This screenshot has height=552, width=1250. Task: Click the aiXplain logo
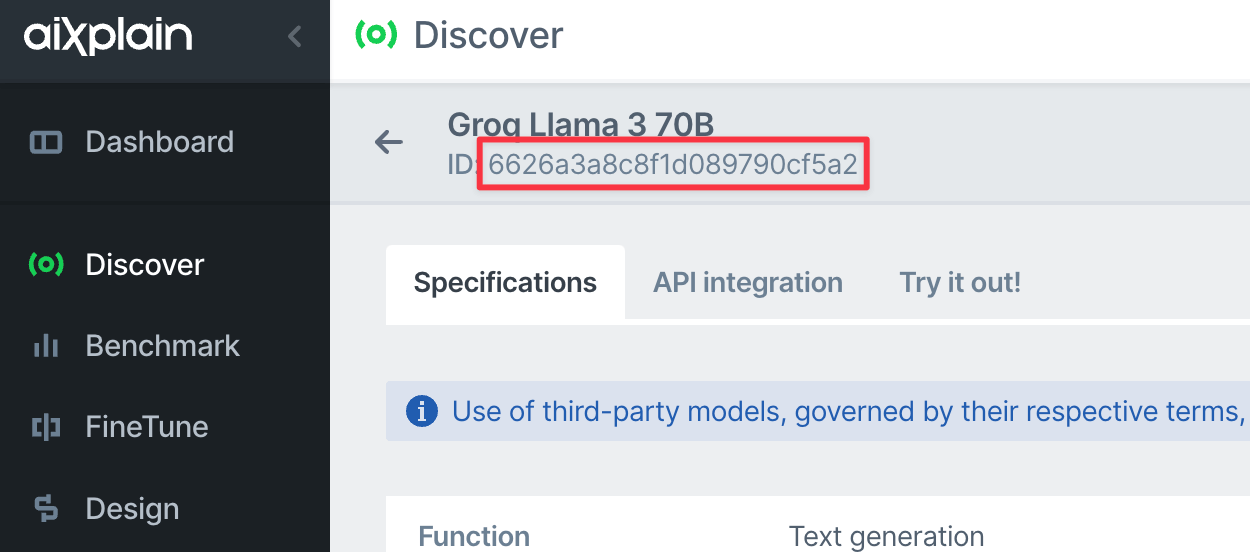pos(108,37)
